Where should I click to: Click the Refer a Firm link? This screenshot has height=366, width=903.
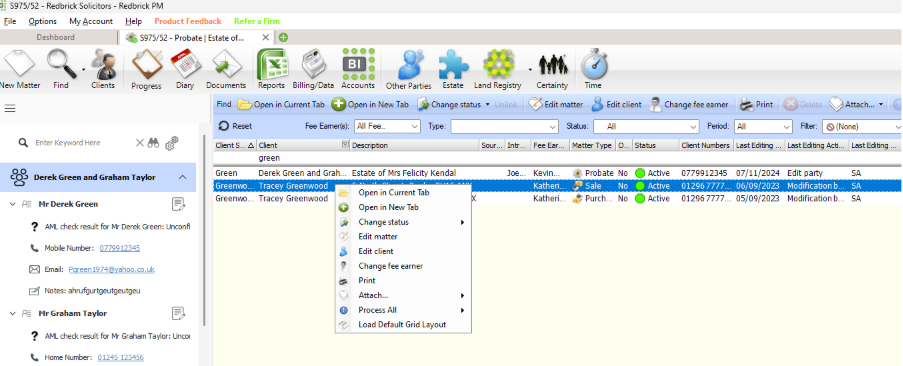[257, 21]
